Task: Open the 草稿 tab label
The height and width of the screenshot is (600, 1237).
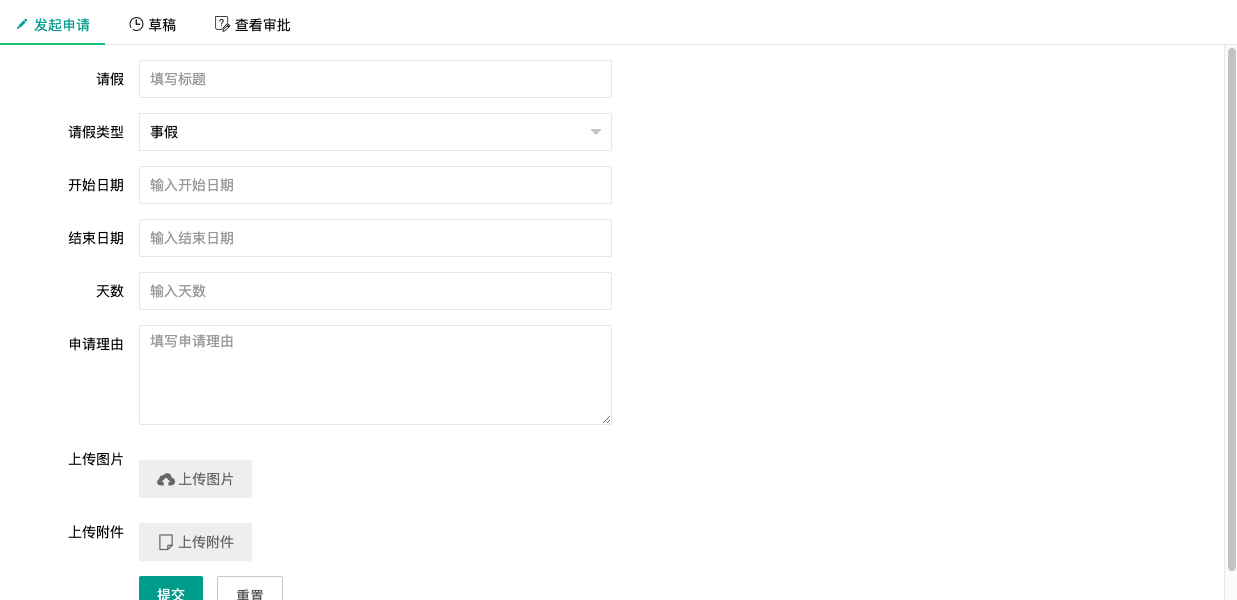Action: pos(162,25)
